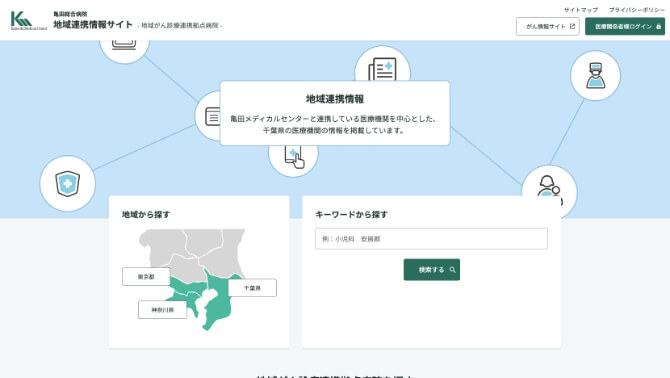Viewport: 670px width, 378px height.
Task: Select 神奈川県 on the region map
Action: pyautogui.click(x=162, y=310)
